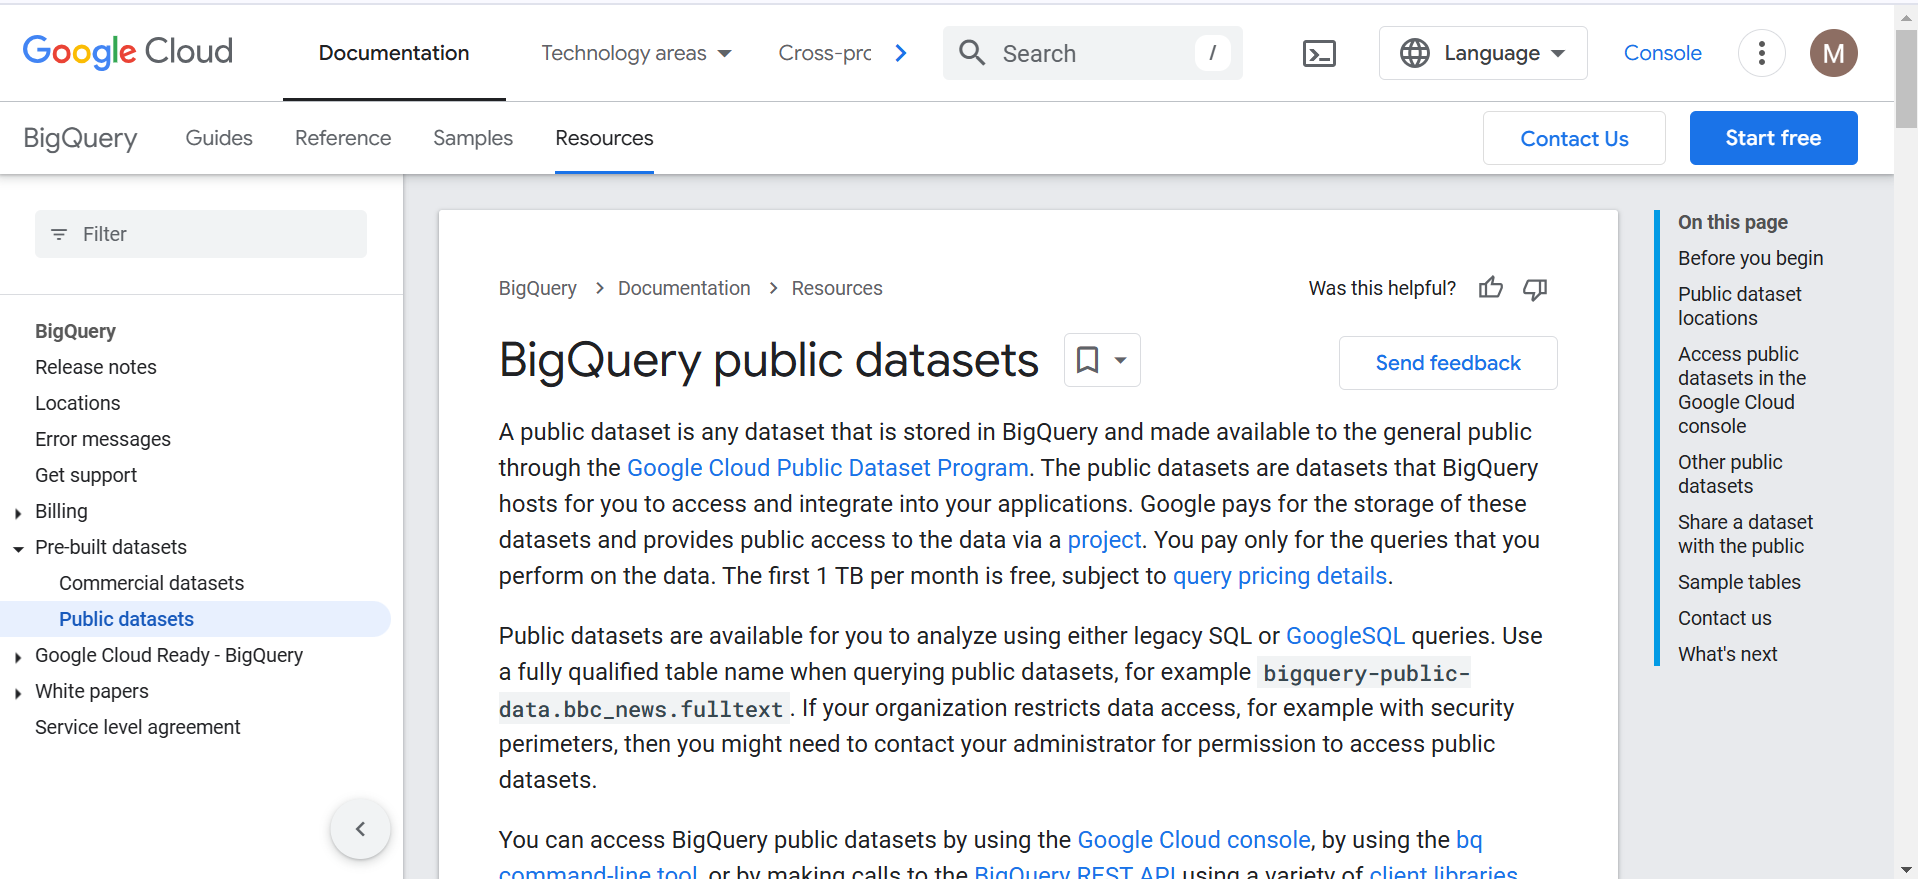
Task: Select the Resources tab
Action: tap(604, 138)
